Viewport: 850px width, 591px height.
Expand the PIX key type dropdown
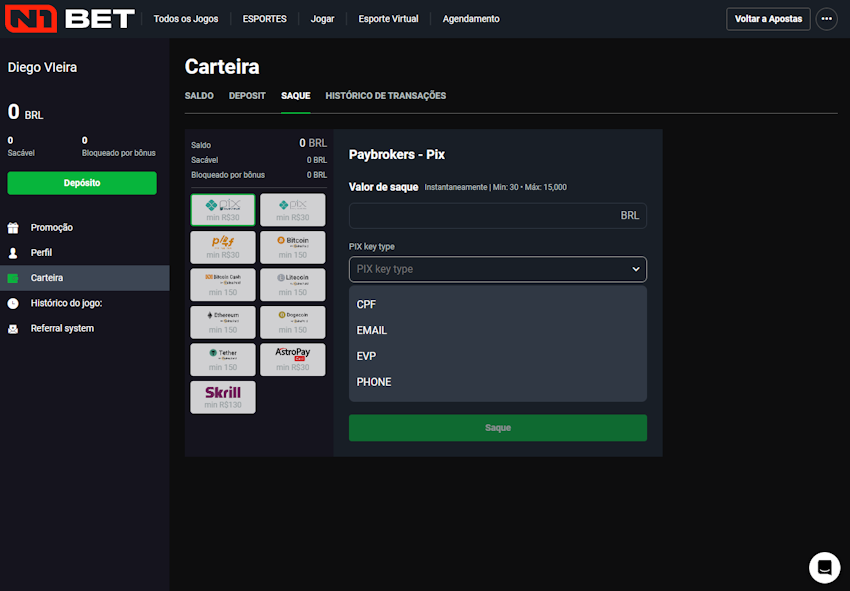pyautogui.click(x=497, y=269)
